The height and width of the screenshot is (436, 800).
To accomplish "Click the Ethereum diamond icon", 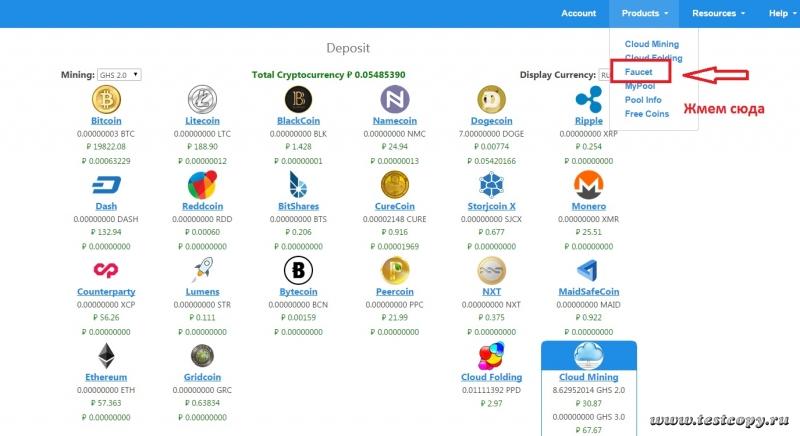I will [x=106, y=355].
